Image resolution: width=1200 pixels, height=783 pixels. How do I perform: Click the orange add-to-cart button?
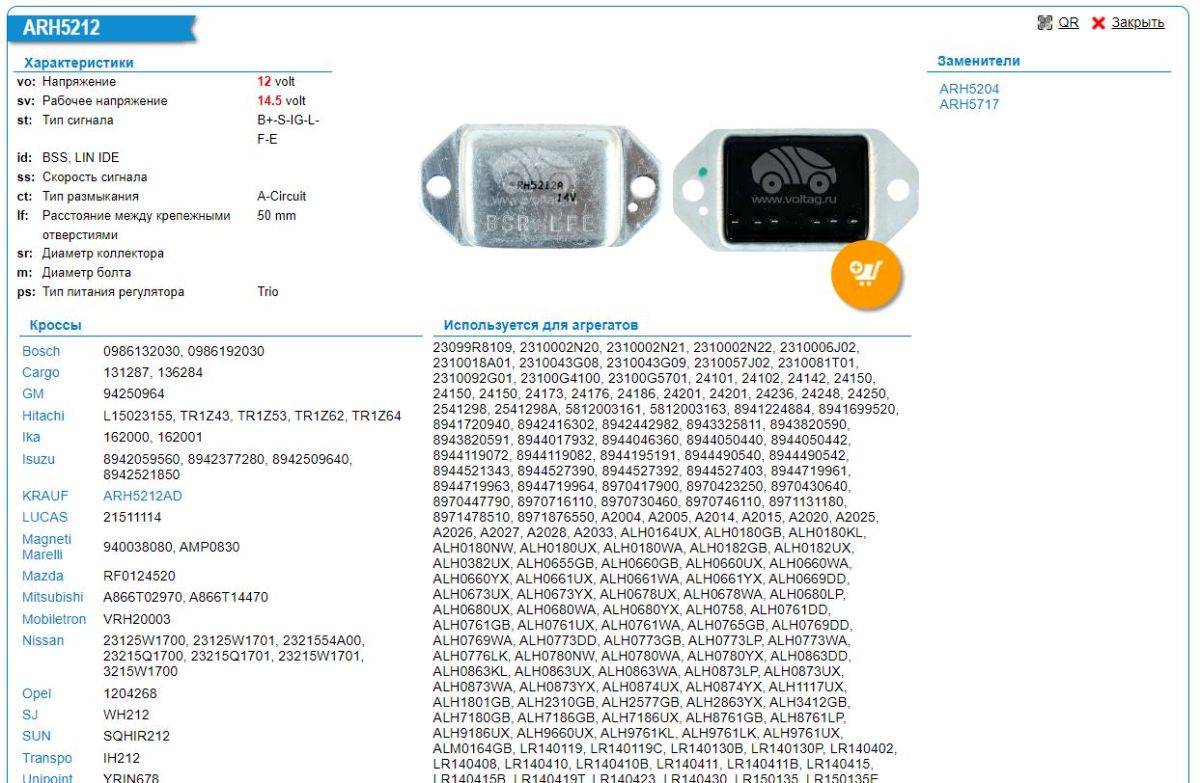866,274
